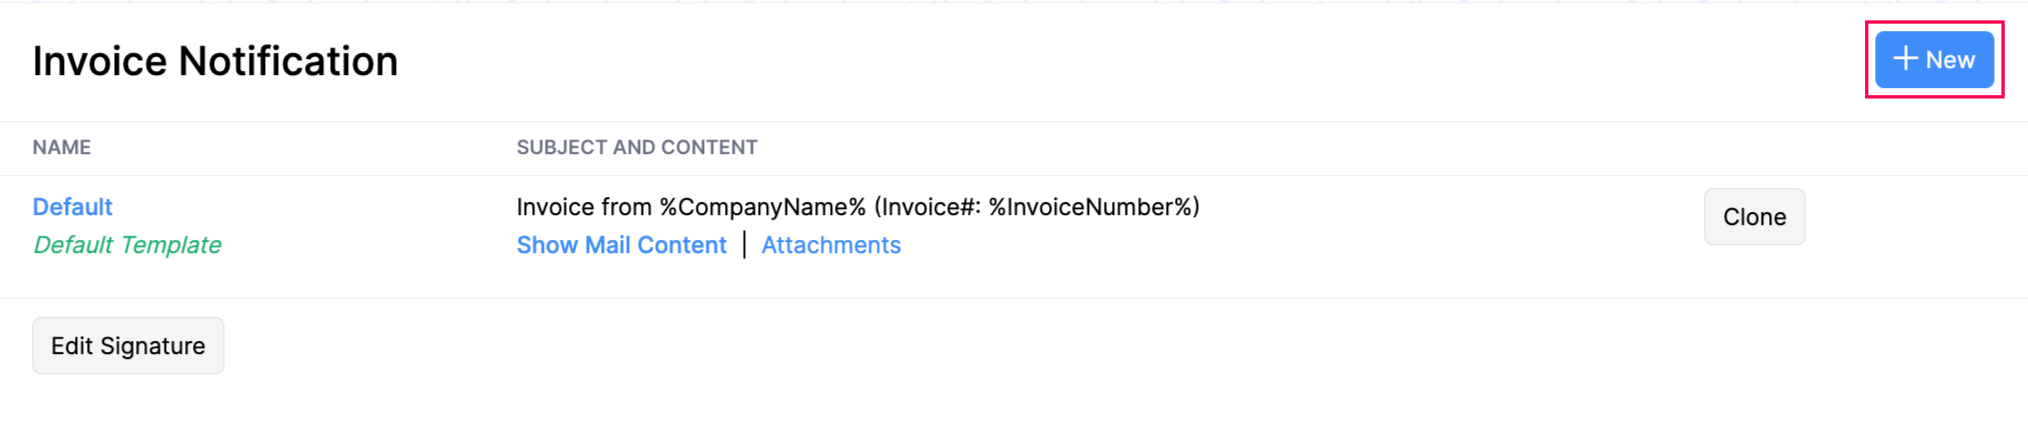Create a new invoice notification template
This screenshot has width=2028, height=448.
coord(1934,60)
